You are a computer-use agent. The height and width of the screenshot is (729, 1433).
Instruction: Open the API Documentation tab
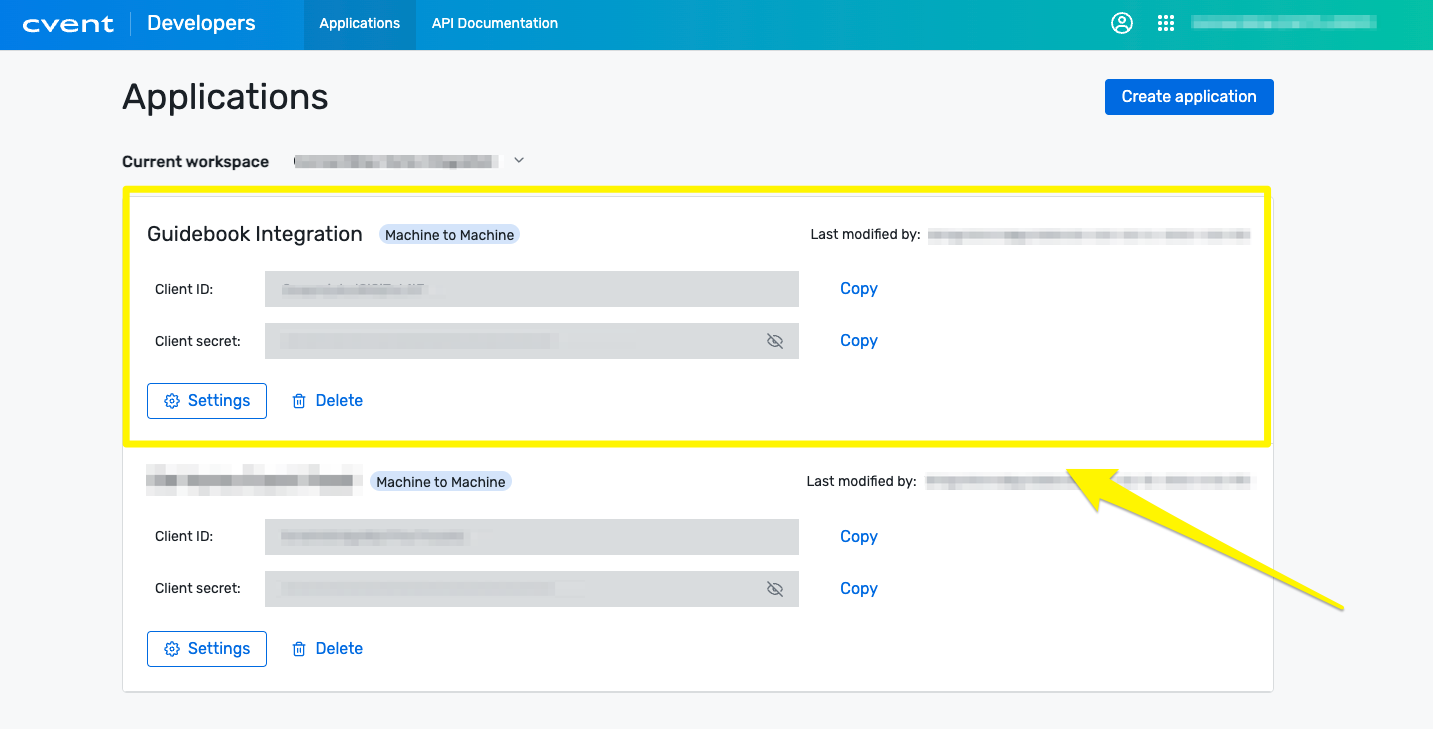point(495,24)
